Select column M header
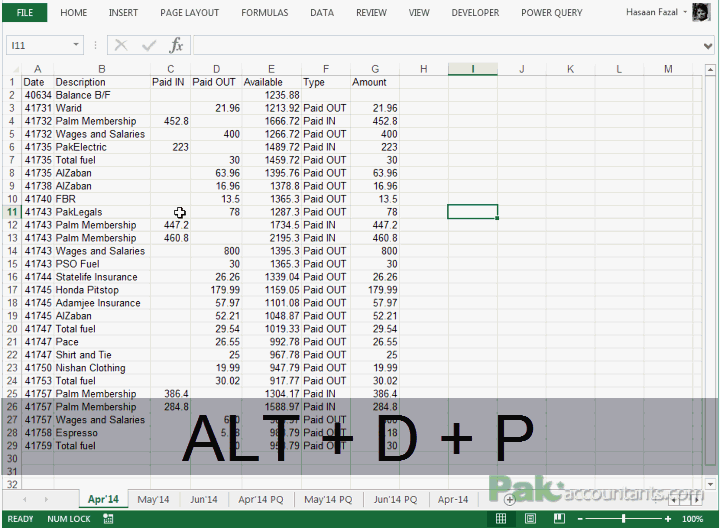The height and width of the screenshot is (528, 720). tap(668, 69)
